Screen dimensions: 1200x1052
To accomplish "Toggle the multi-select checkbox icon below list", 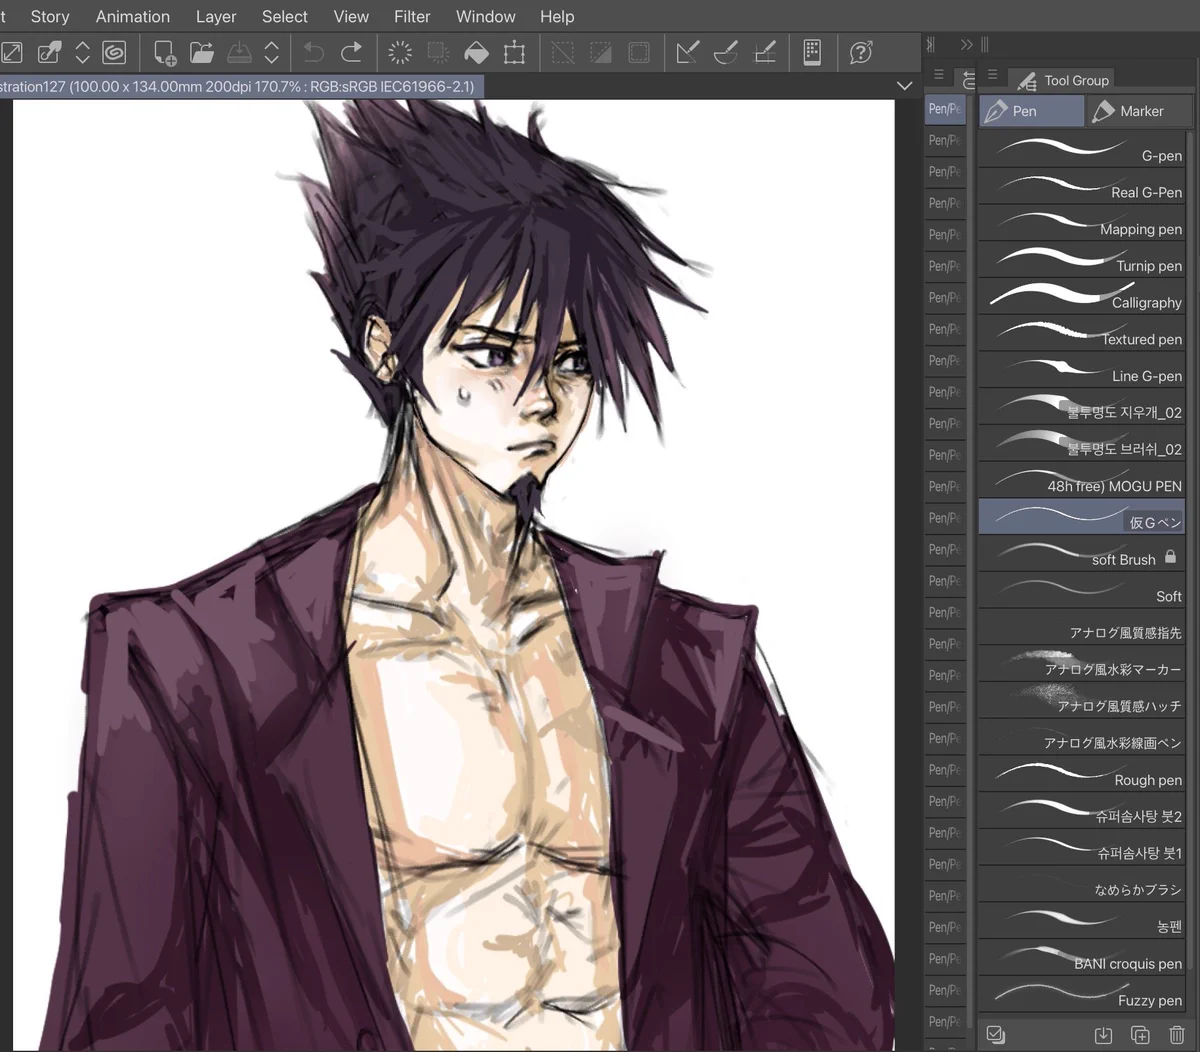I will tap(995, 1034).
